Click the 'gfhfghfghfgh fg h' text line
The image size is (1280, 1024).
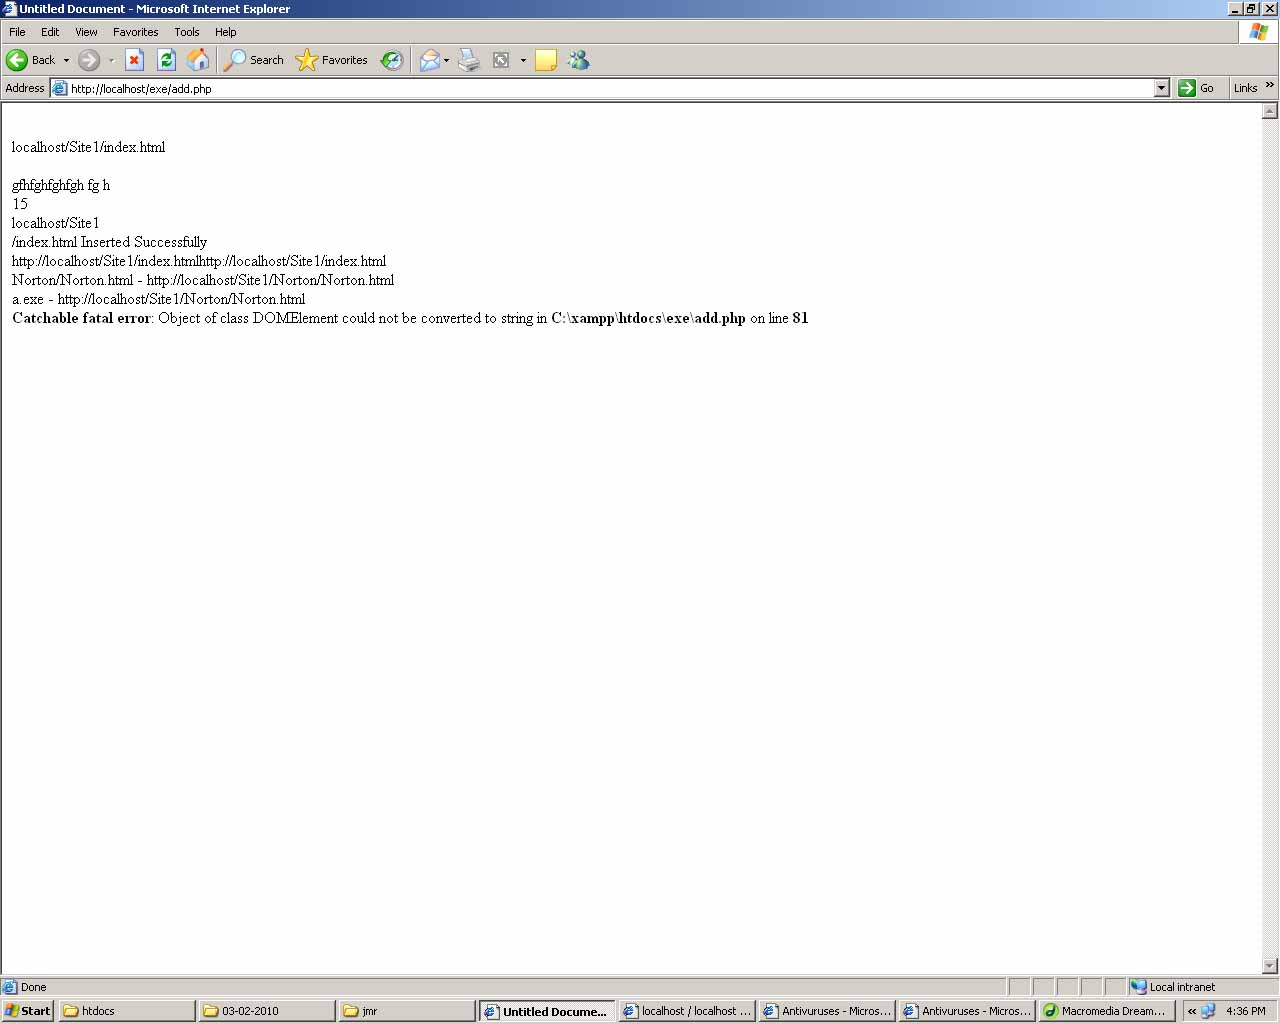pyautogui.click(x=61, y=185)
